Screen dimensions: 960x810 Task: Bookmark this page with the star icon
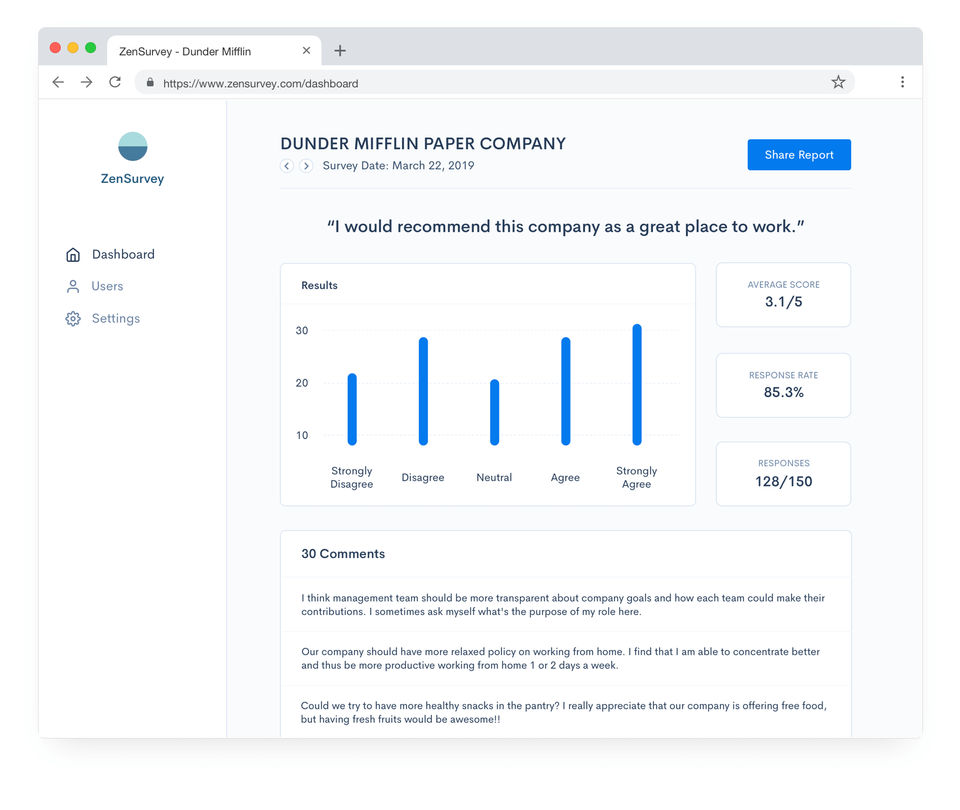point(838,82)
